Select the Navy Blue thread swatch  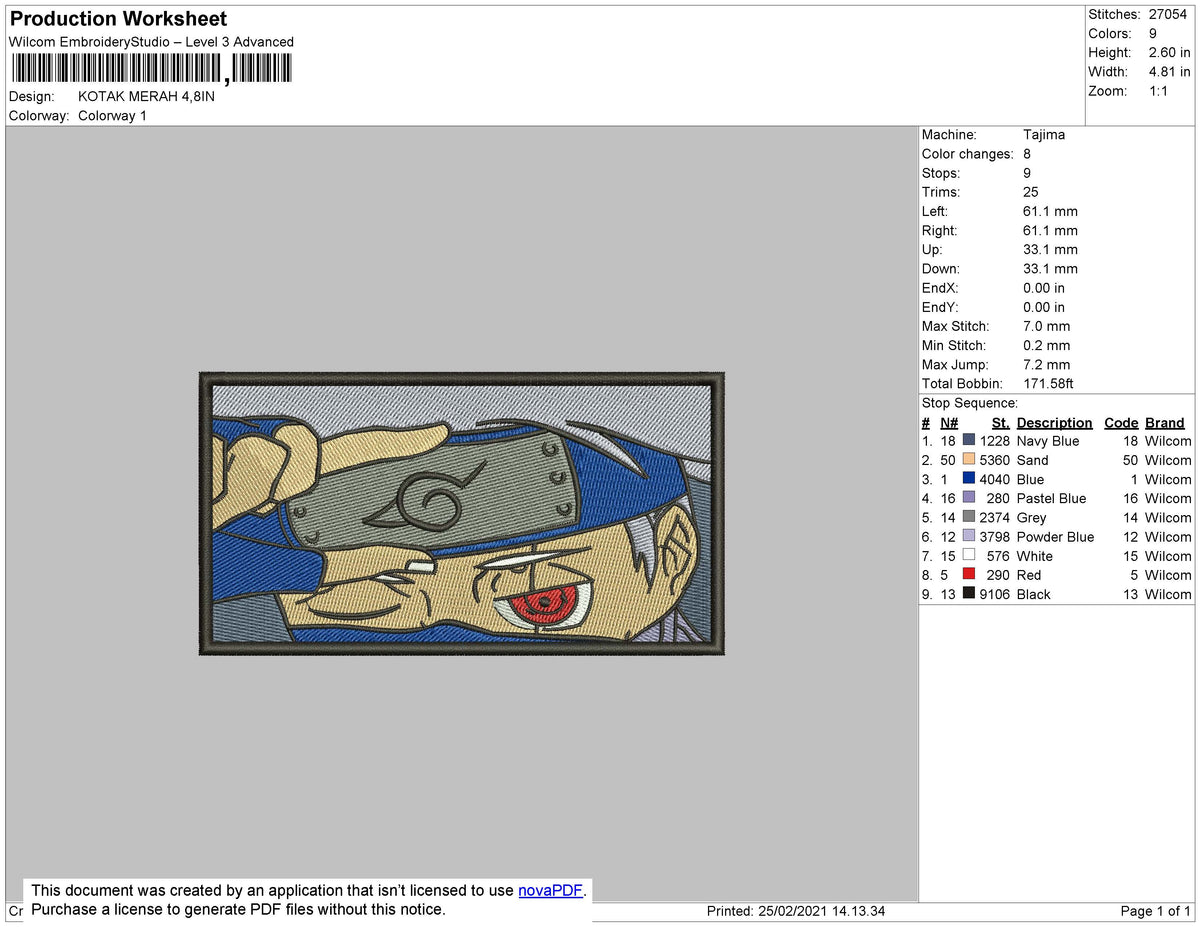coord(967,440)
